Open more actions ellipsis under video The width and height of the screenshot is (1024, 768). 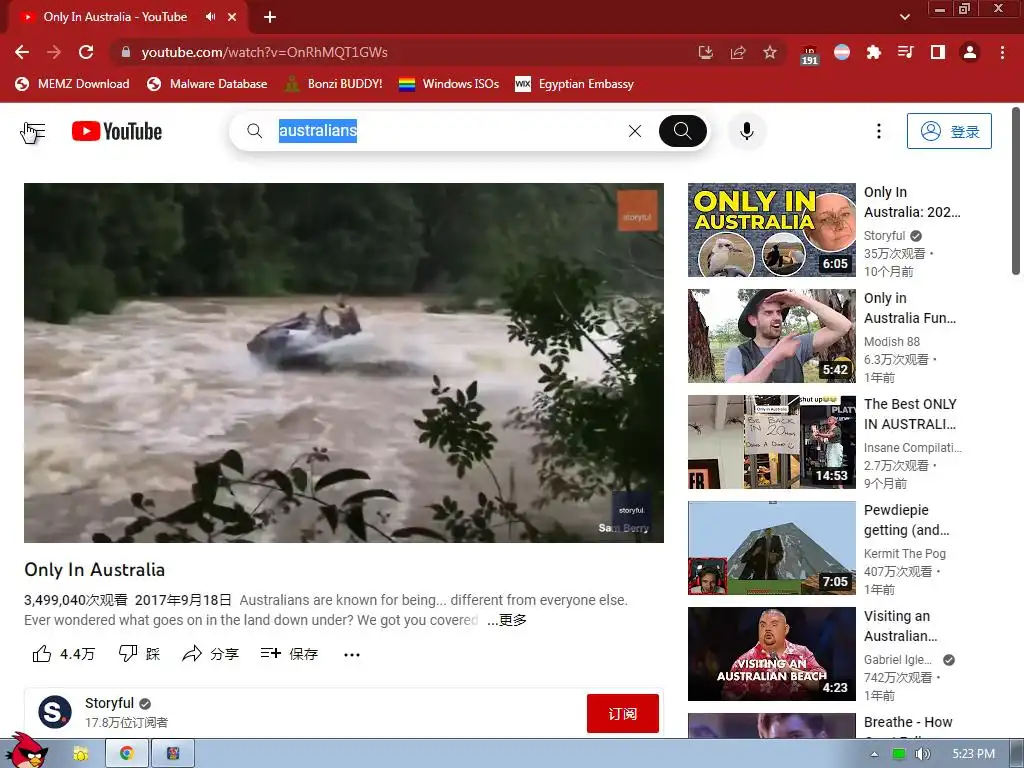(351, 654)
